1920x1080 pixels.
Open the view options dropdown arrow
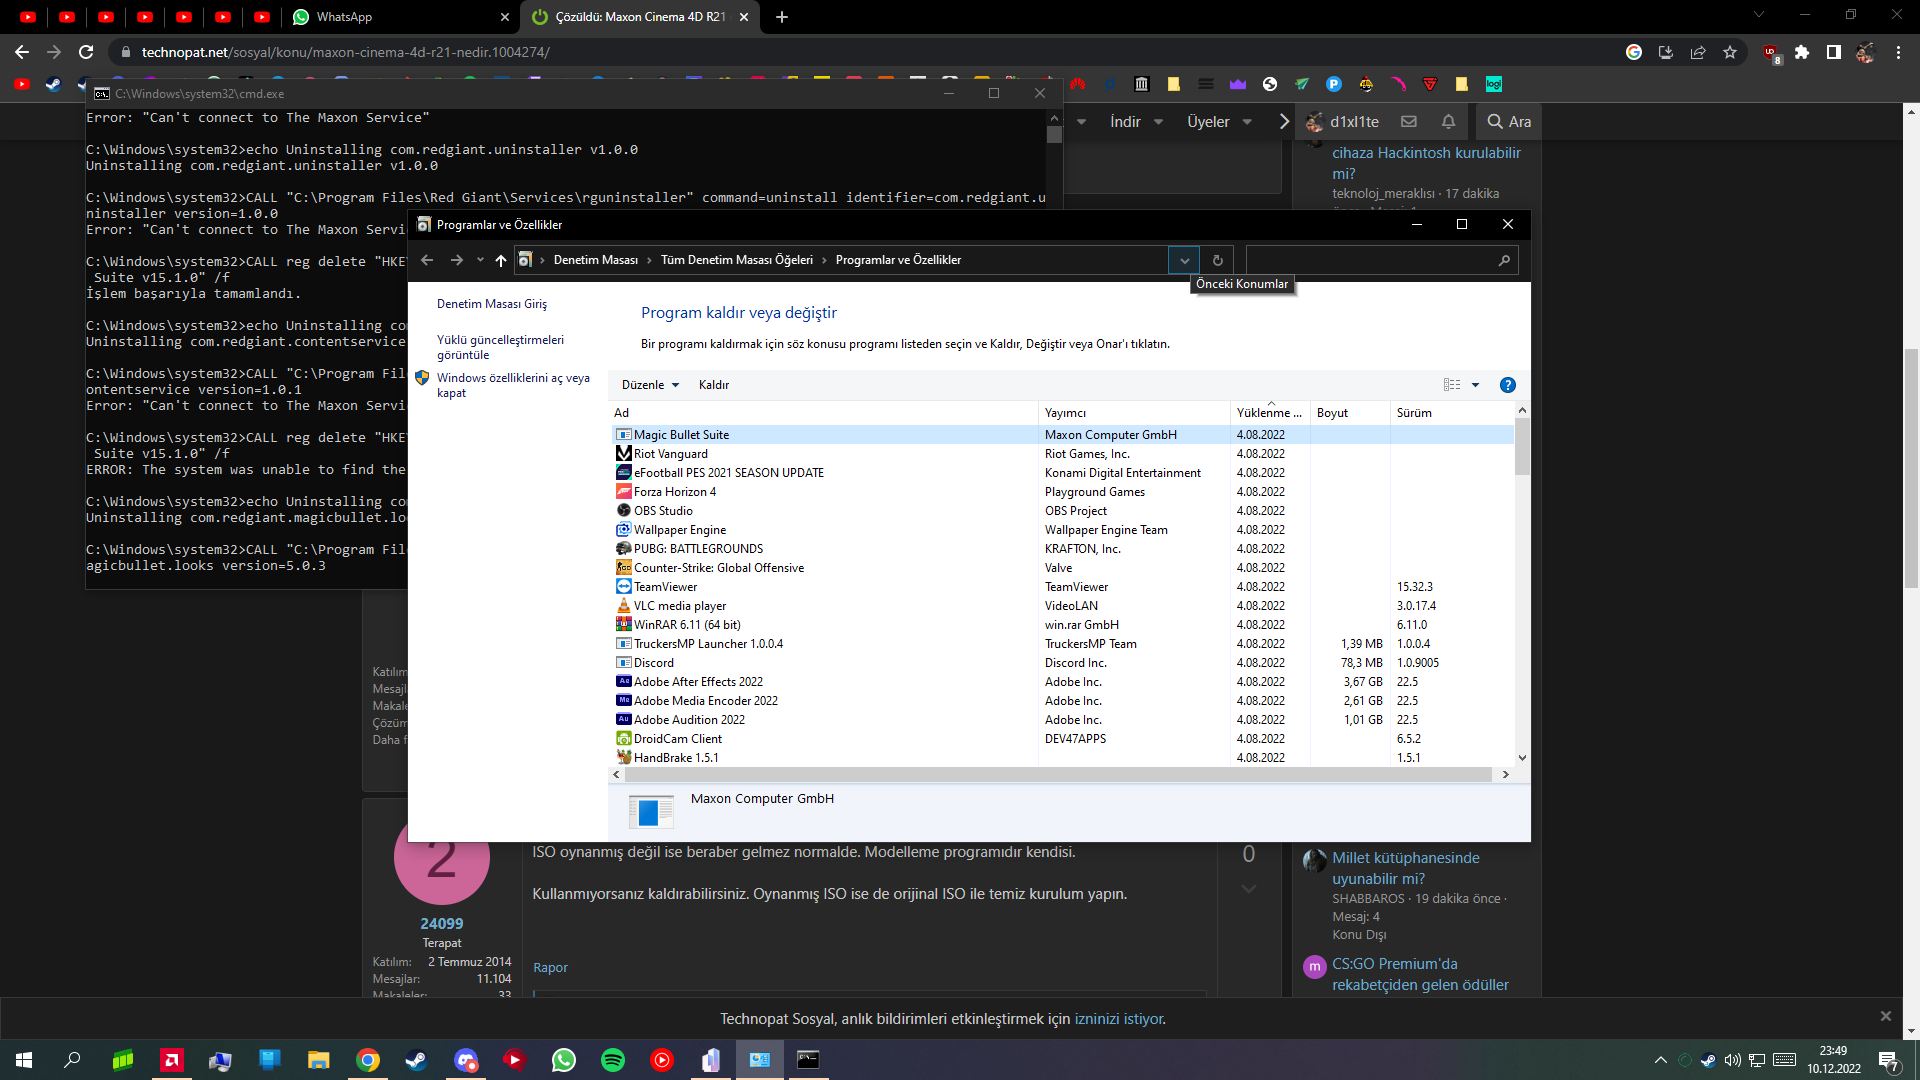(1475, 385)
